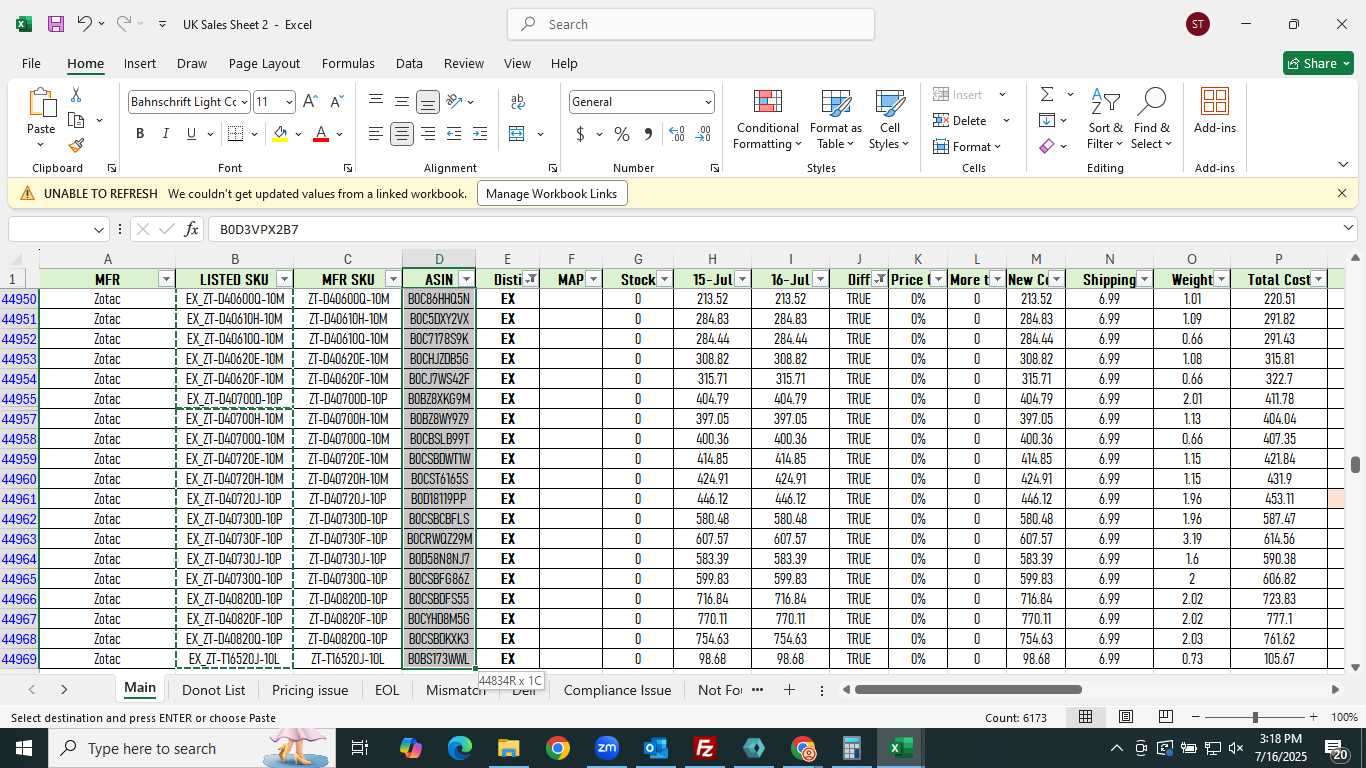Click AutoSum sigma icon
Image resolution: width=1366 pixels, height=768 pixels.
pyautogui.click(x=1047, y=95)
